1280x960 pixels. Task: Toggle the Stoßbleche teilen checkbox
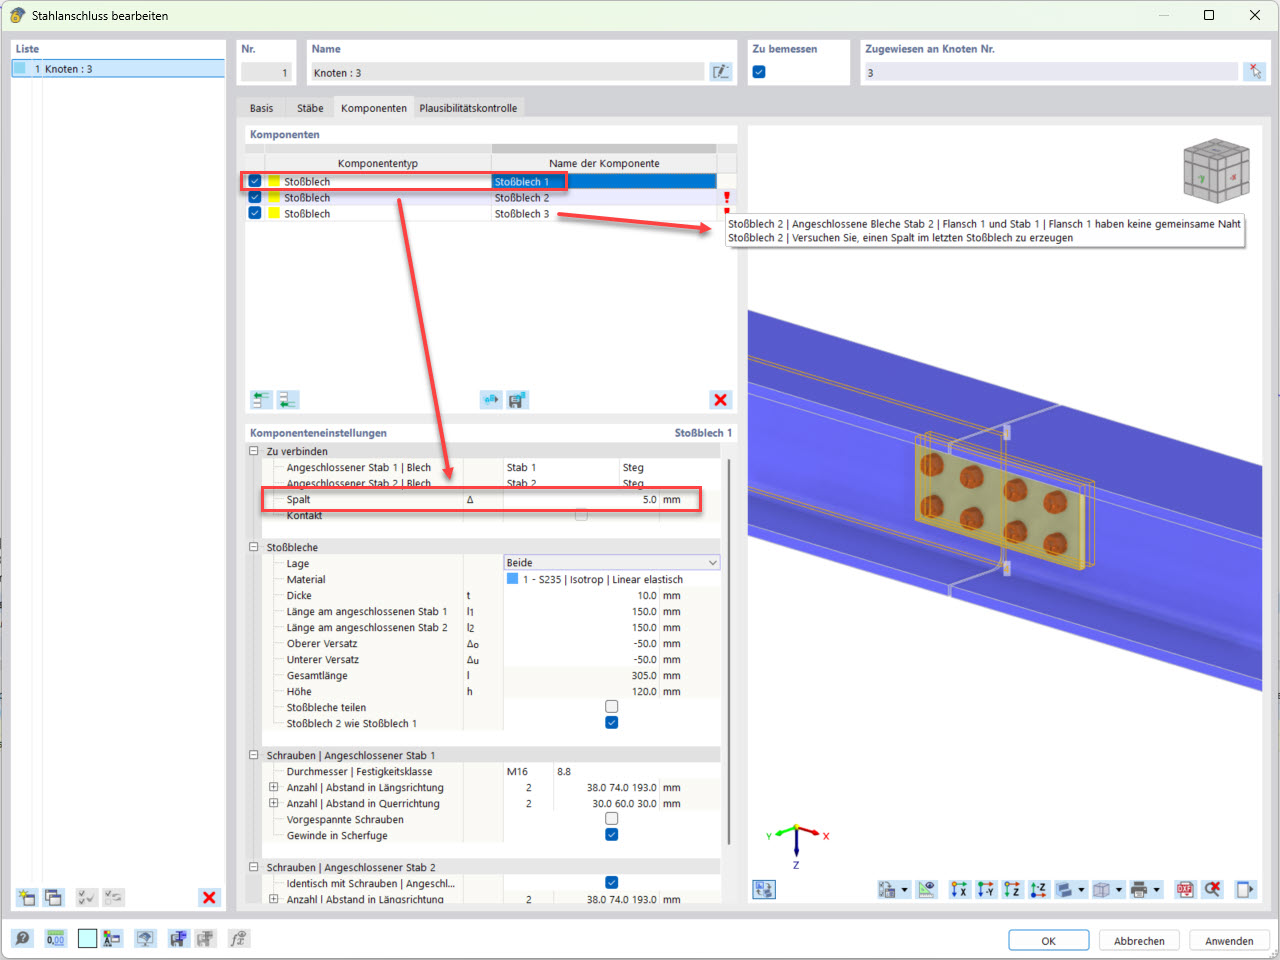(611, 706)
